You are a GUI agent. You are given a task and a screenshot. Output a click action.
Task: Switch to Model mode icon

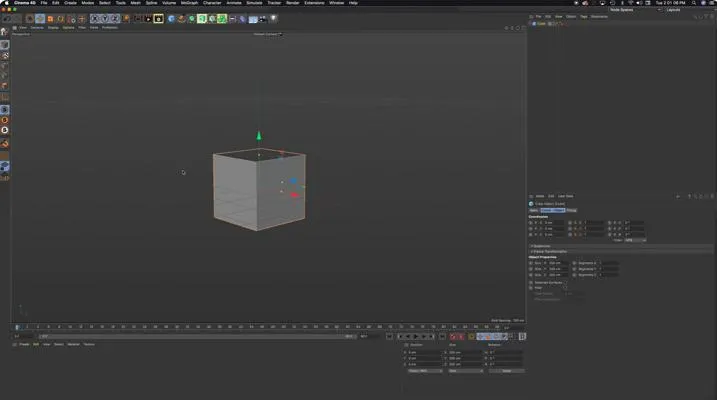pyautogui.click(x=5, y=45)
